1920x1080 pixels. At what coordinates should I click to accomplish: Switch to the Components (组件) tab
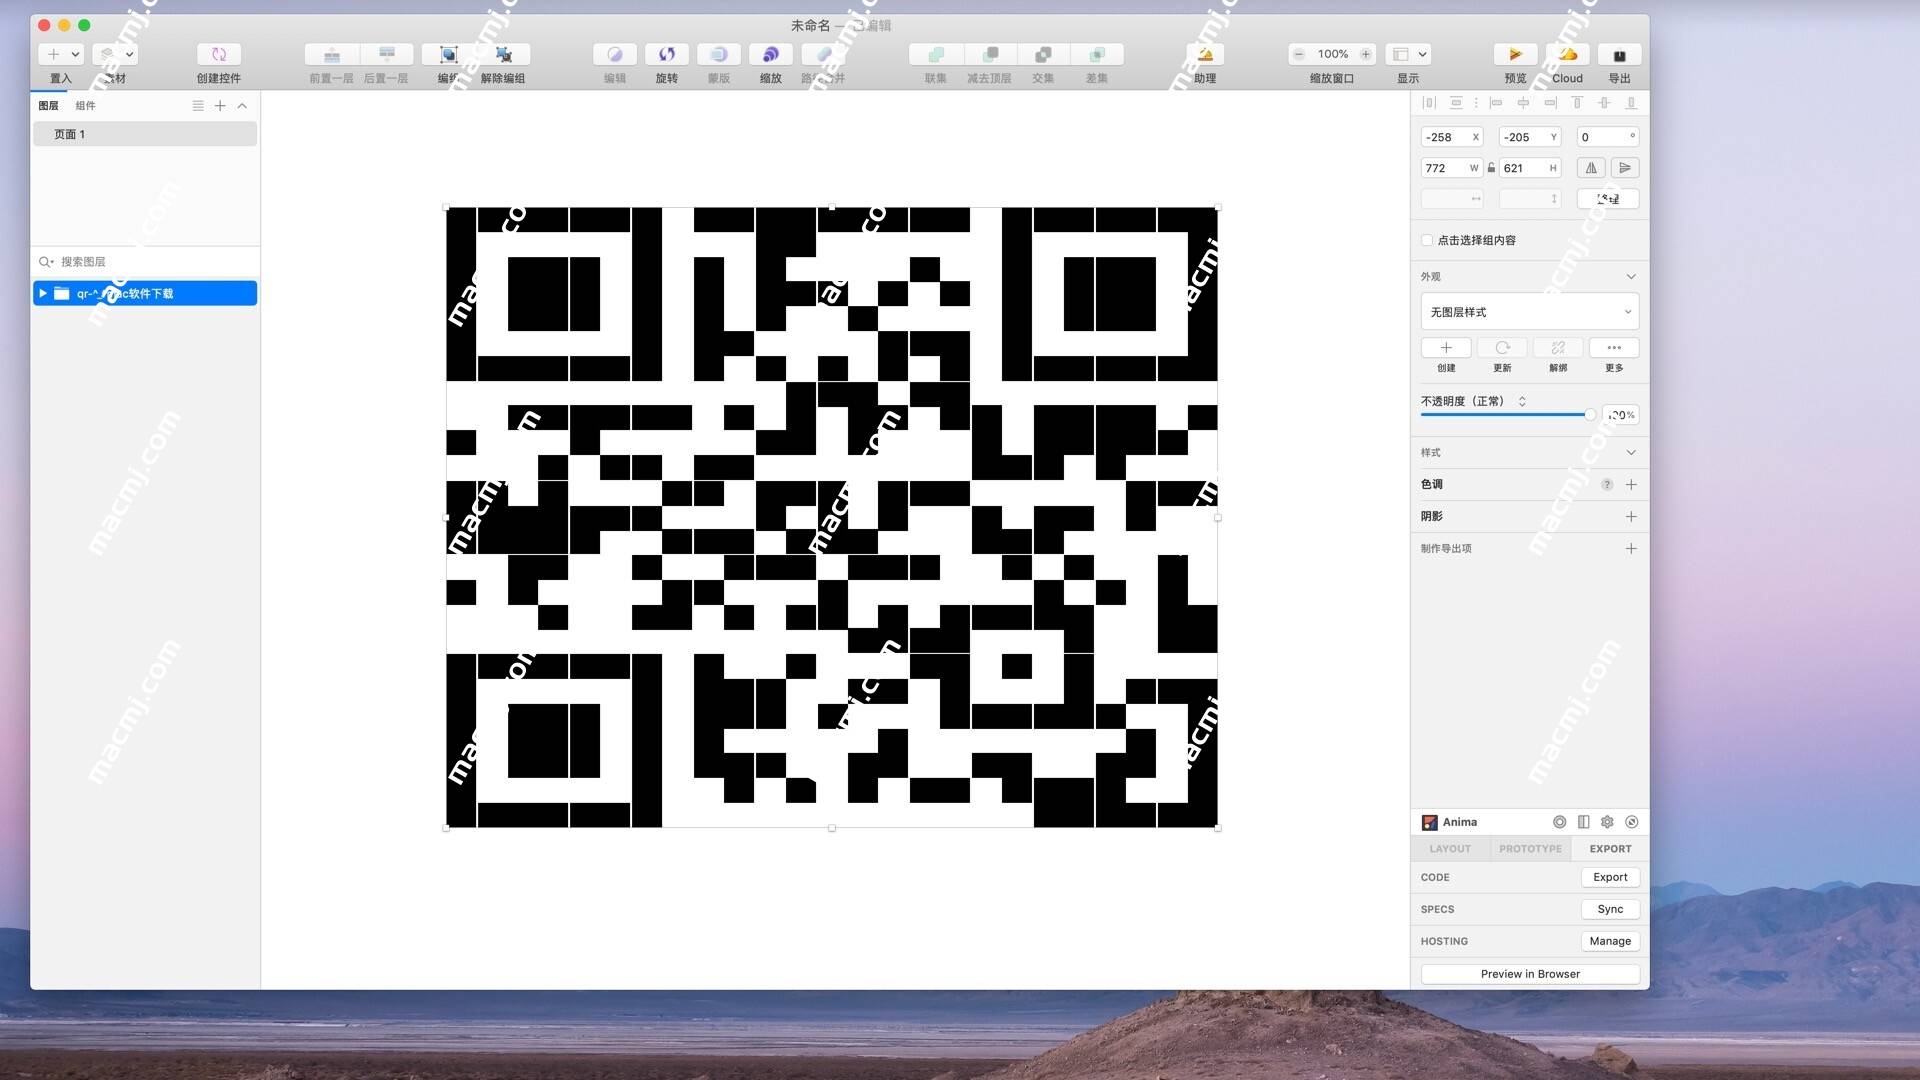pos(85,106)
